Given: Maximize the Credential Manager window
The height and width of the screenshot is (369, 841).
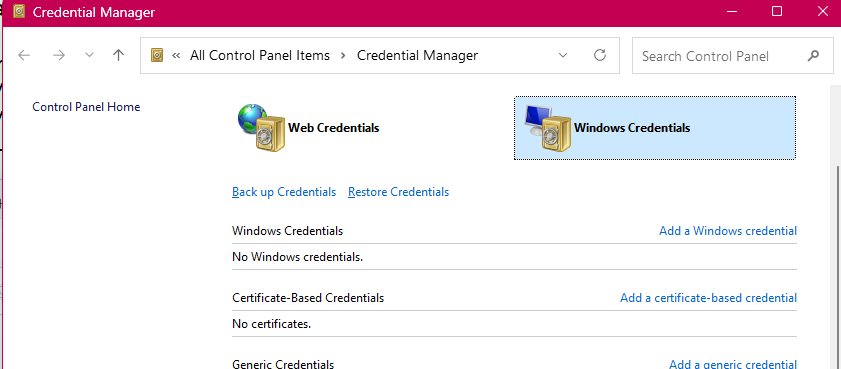Looking at the screenshot, I should [777, 11].
